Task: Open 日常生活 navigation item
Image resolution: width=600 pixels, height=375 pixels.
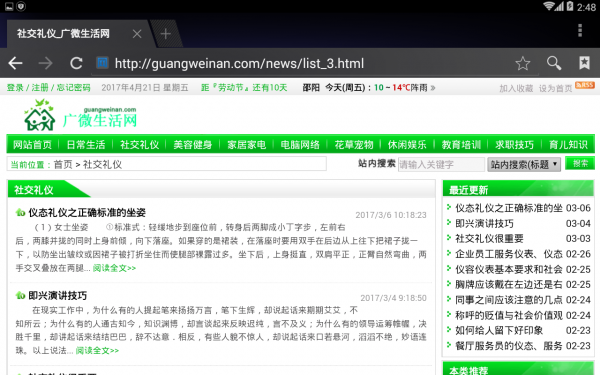Action: pos(86,145)
